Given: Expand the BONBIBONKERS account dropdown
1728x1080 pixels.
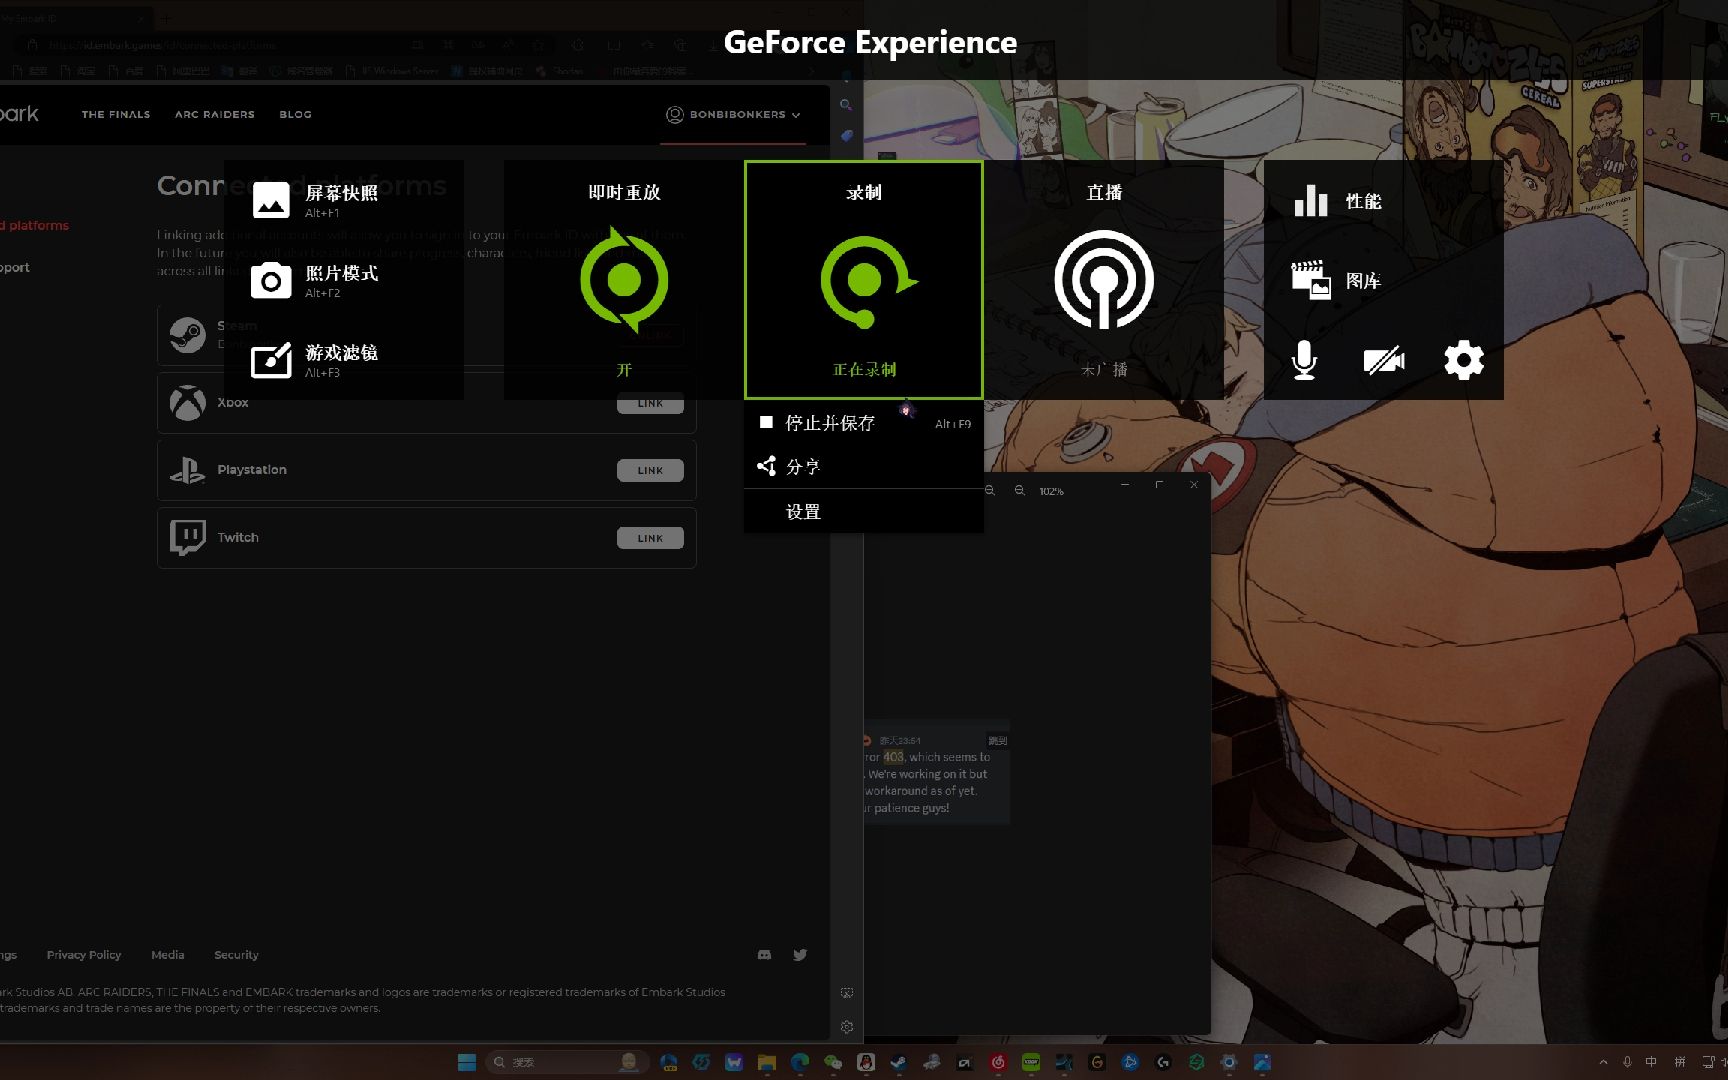Looking at the screenshot, I should click(734, 115).
